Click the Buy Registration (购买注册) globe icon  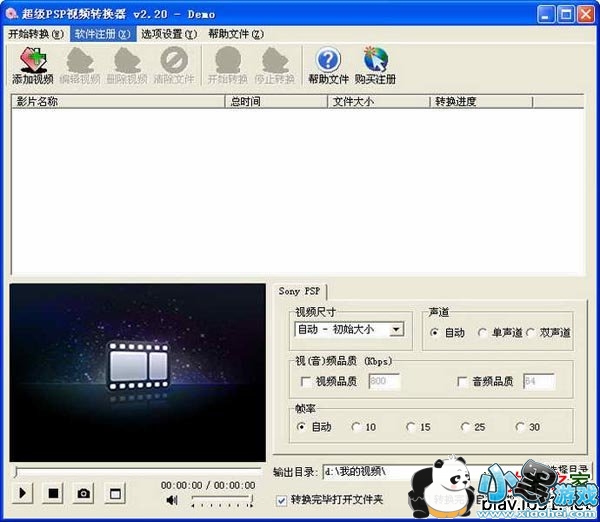(x=375, y=65)
